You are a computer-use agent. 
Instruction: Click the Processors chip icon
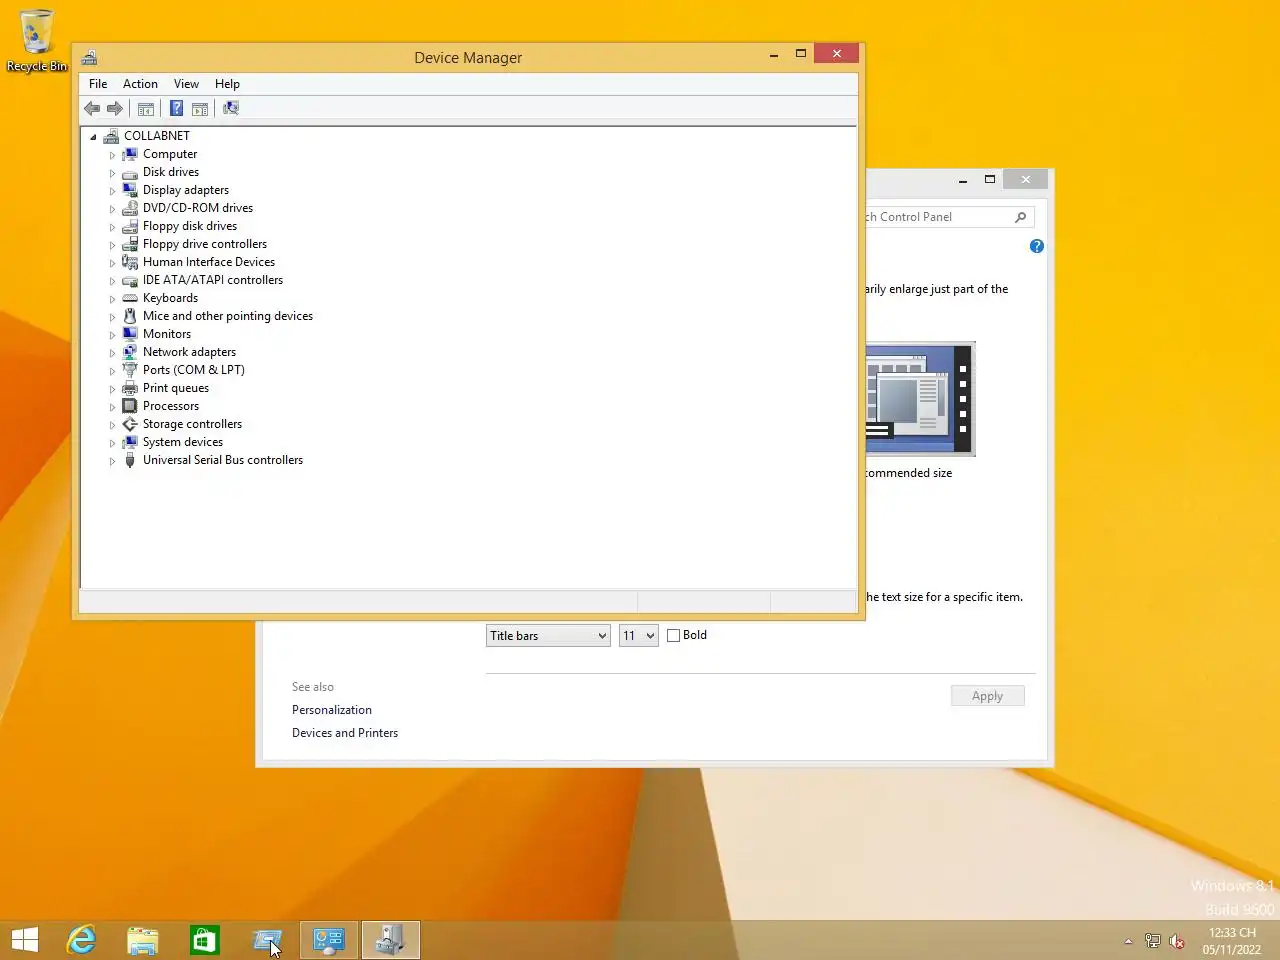pos(130,406)
